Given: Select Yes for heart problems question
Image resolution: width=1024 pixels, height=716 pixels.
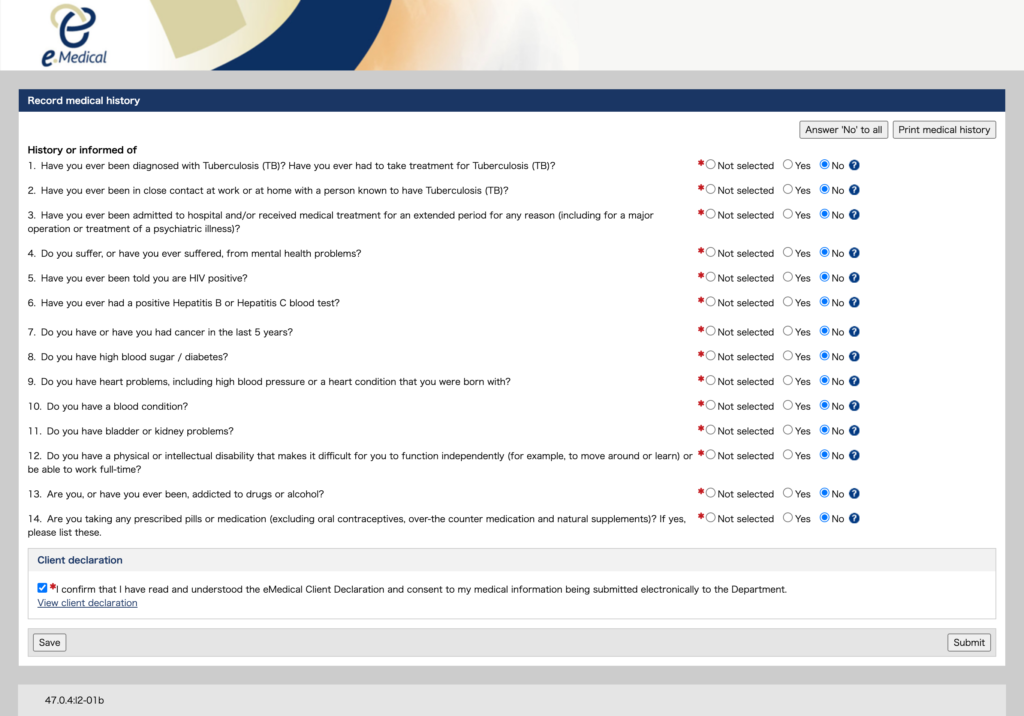Looking at the screenshot, I should click(788, 381).
